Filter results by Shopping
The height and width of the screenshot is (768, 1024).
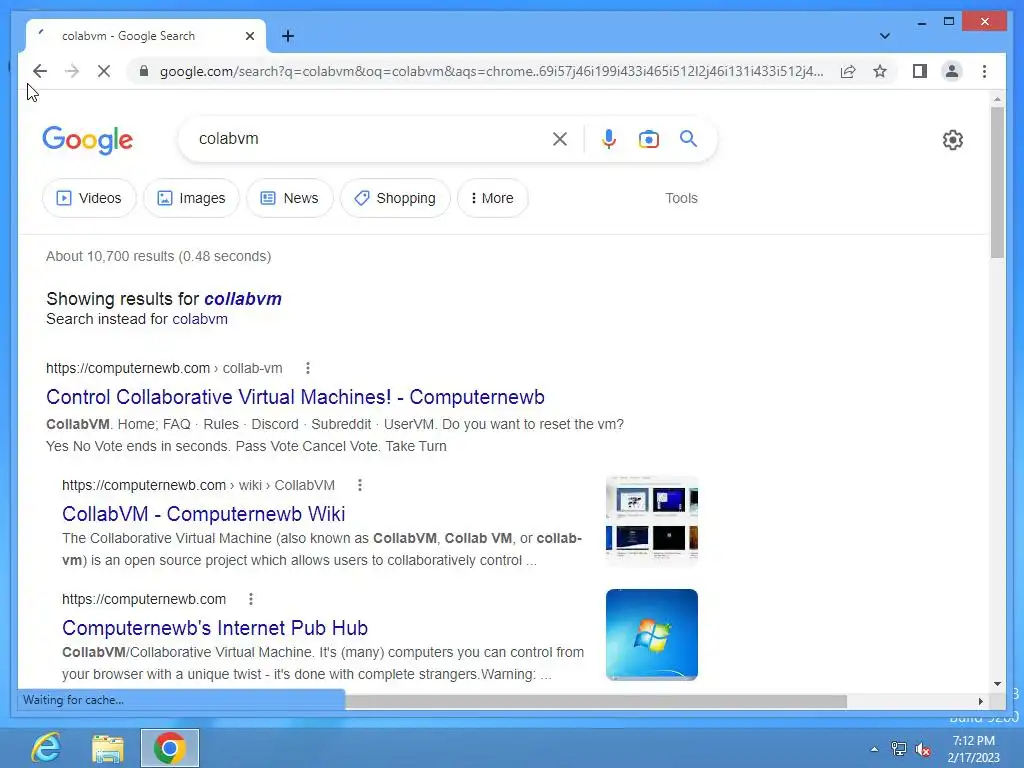(395, 198)
